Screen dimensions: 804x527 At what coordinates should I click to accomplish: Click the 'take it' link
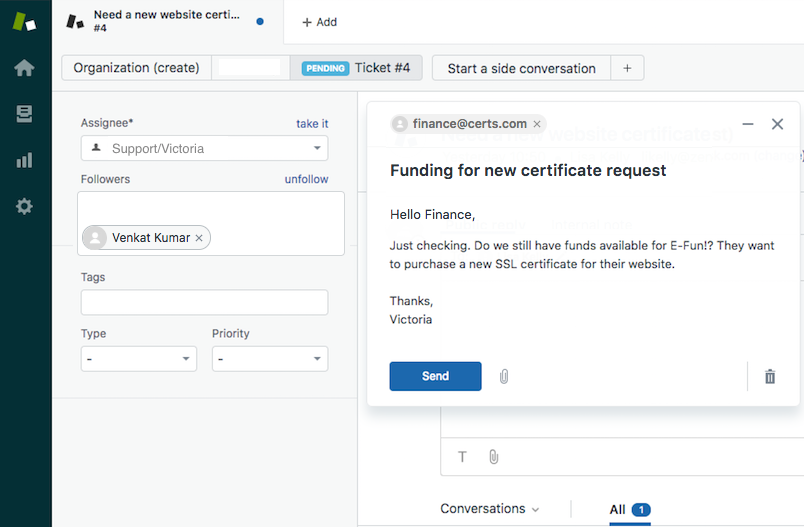312,123
